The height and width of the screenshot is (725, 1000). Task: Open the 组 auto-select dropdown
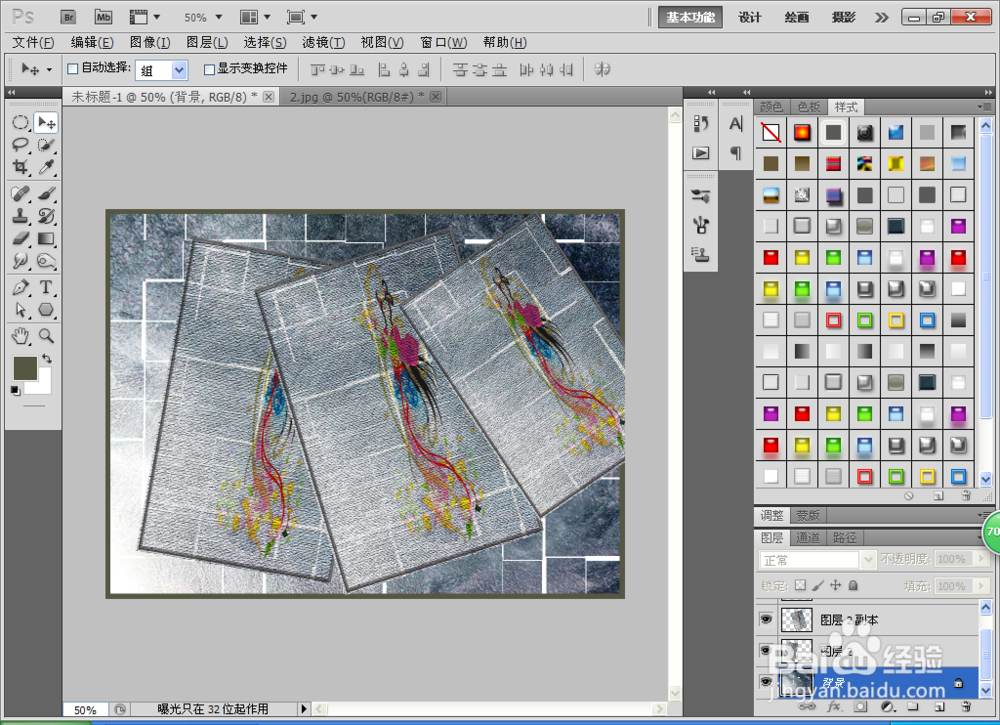pos(161,70)
